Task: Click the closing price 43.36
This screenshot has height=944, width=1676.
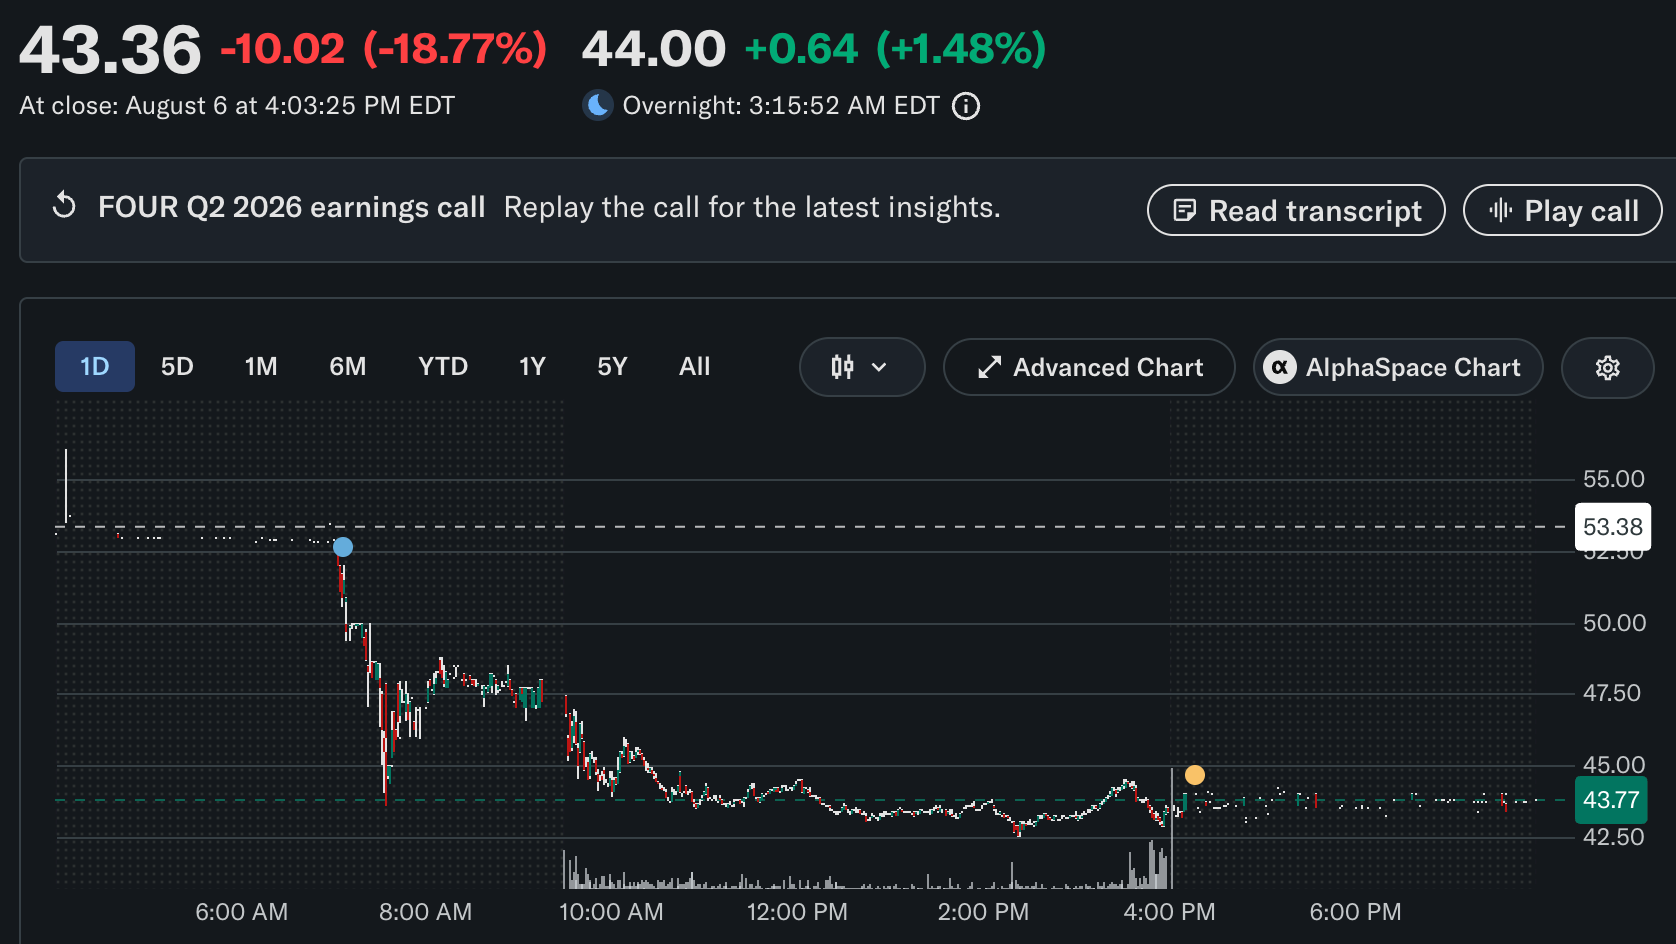Action: pos(110,50)
